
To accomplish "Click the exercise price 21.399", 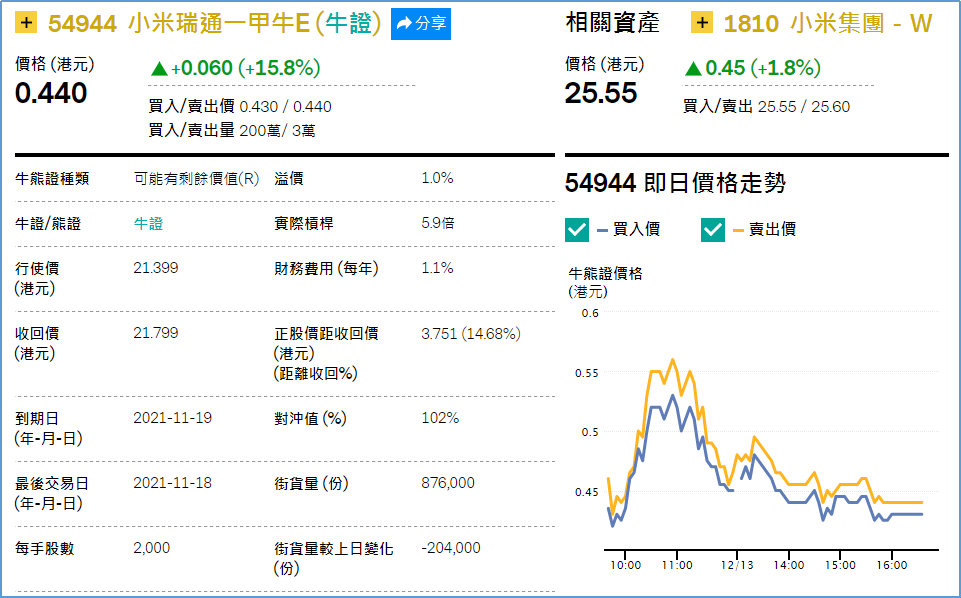I will (156, 268).
